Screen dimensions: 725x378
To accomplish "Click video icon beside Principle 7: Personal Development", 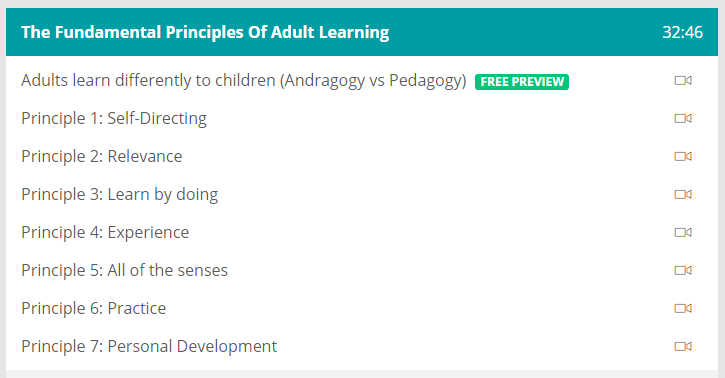I will coord(683,346).
